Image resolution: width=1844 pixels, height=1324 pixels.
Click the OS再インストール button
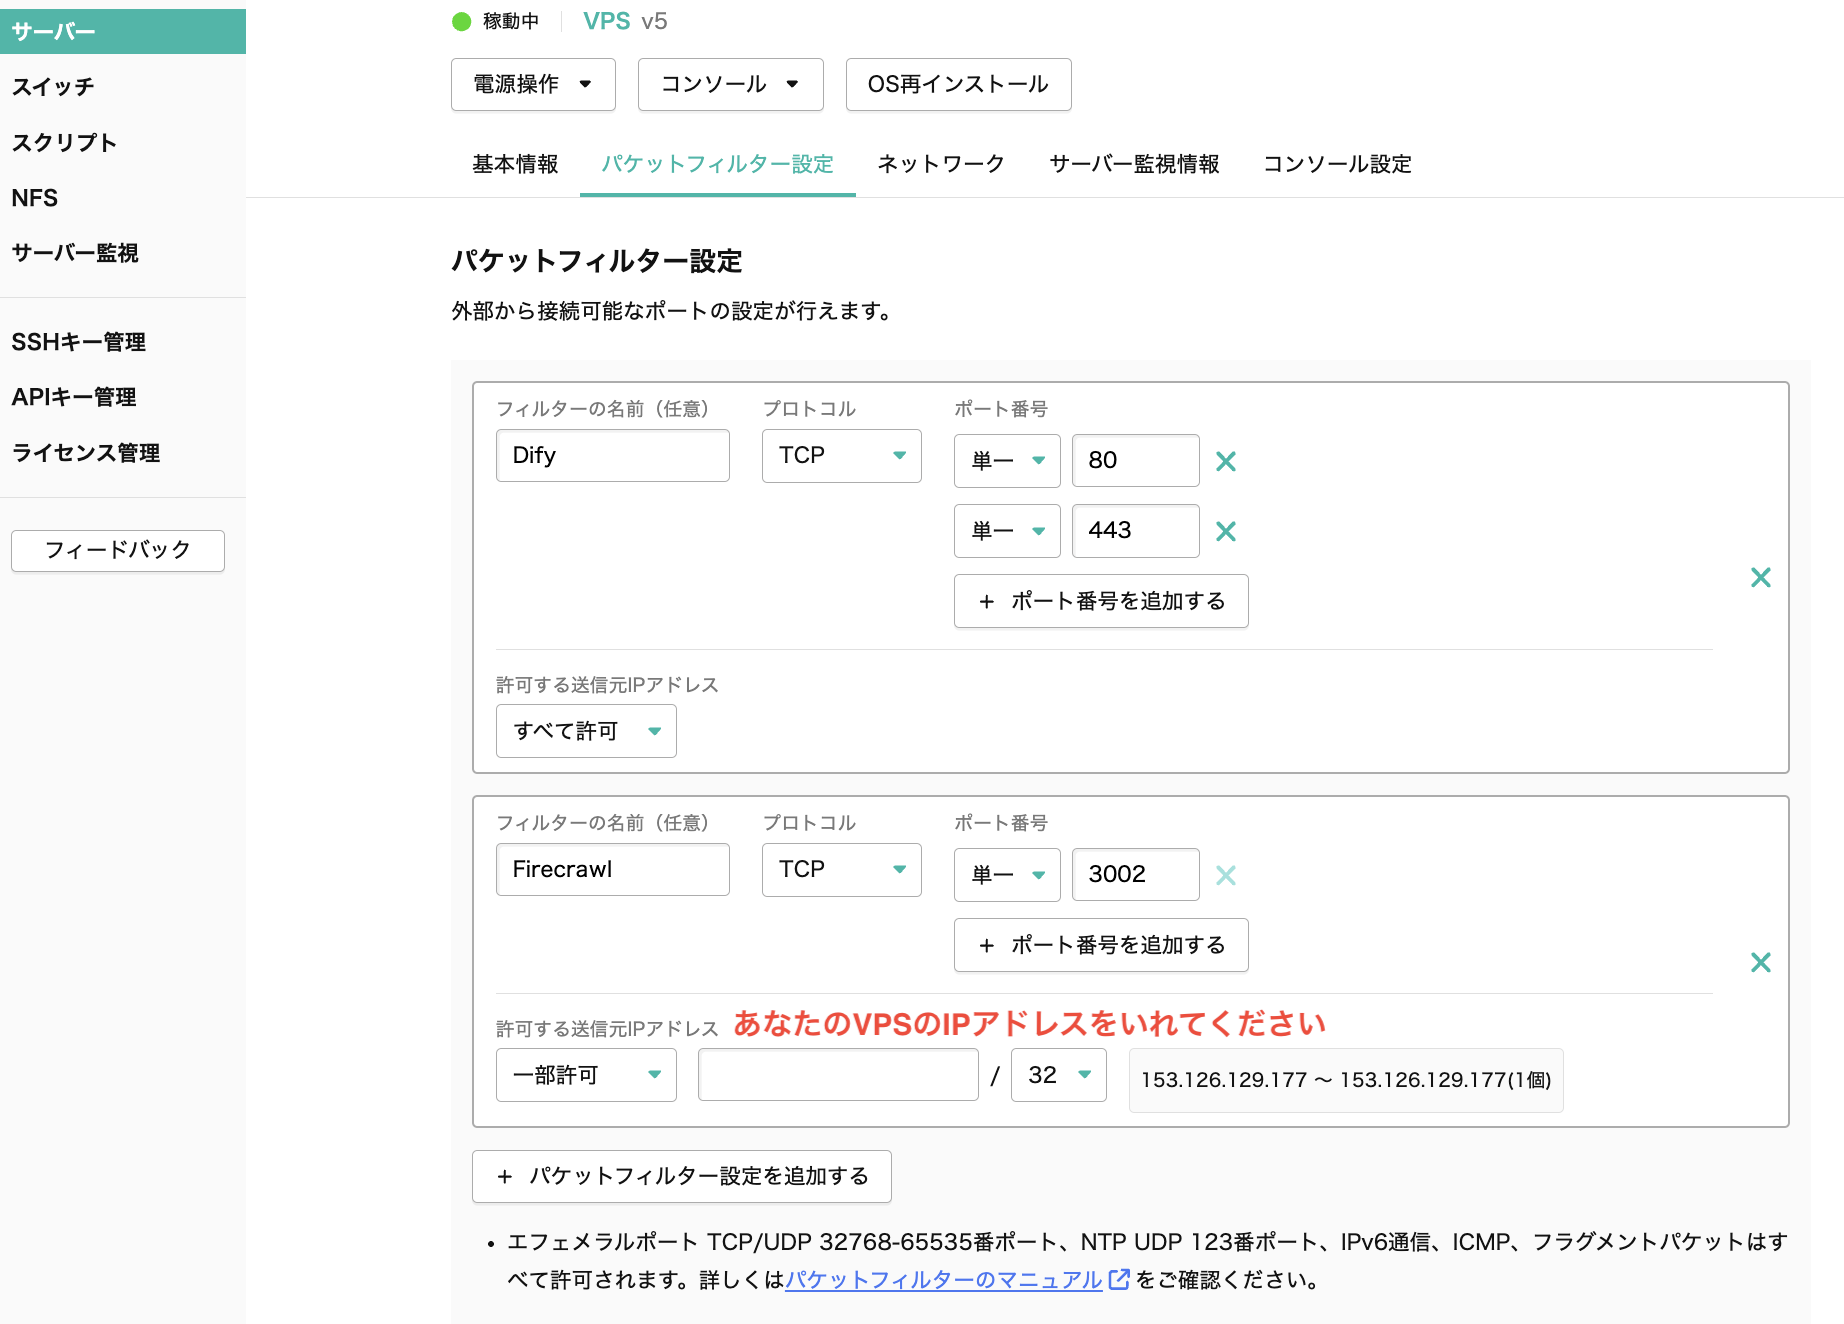[958, 84]
